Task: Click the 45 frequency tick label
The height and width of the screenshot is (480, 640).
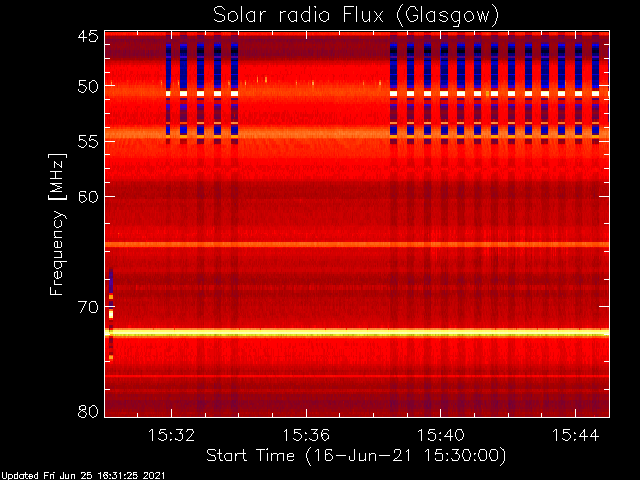Action: click(88, 36)
